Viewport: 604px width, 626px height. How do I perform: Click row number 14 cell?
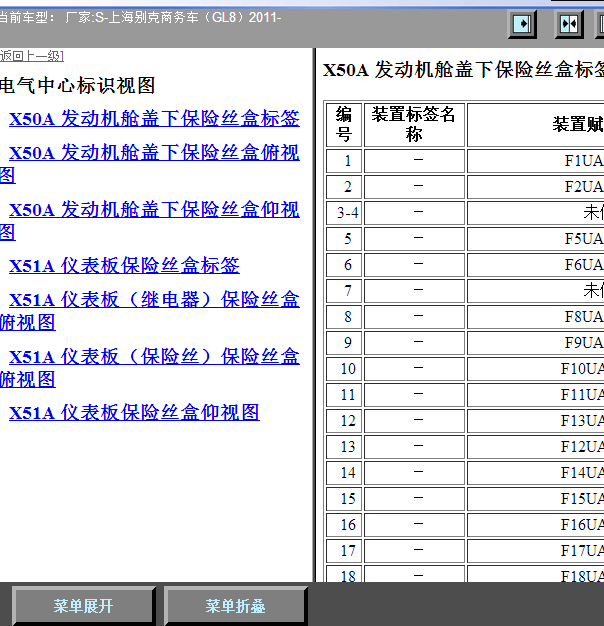point(344,473)
